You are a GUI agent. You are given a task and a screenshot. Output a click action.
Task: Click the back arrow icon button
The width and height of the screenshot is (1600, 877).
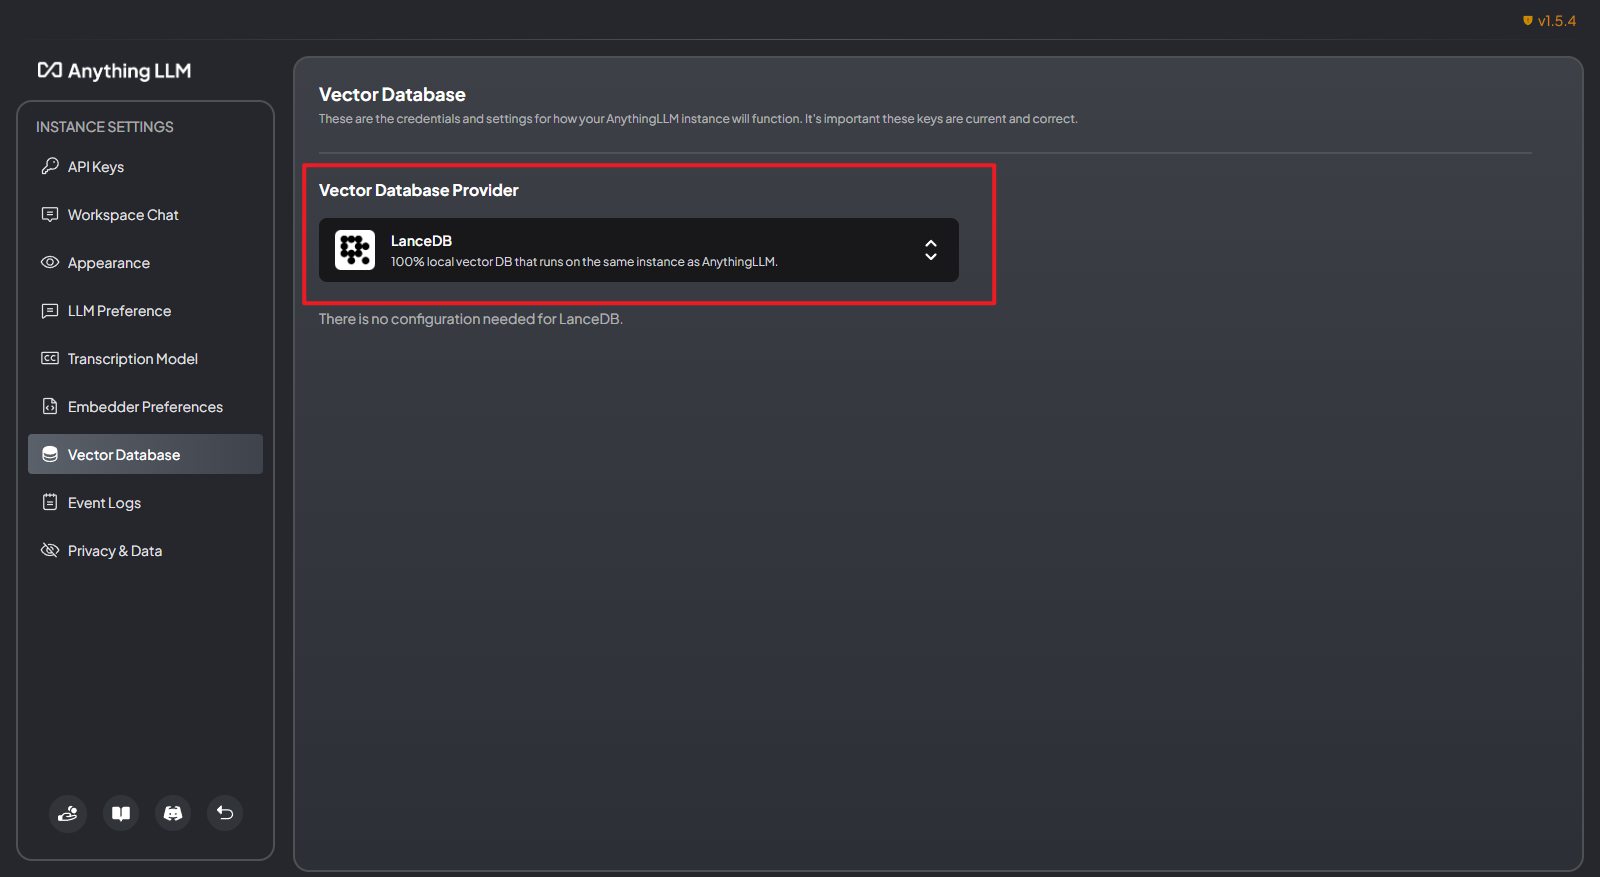pos(225,813)
